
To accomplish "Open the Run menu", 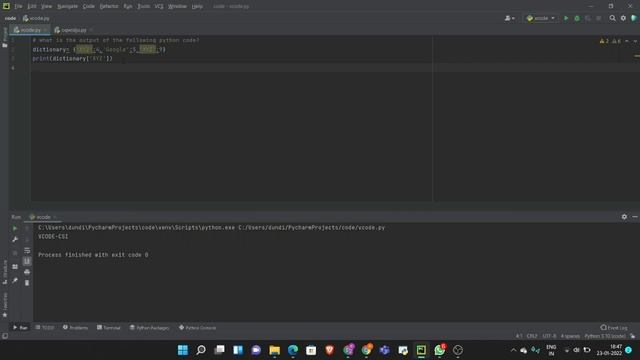I will point(128,6).
